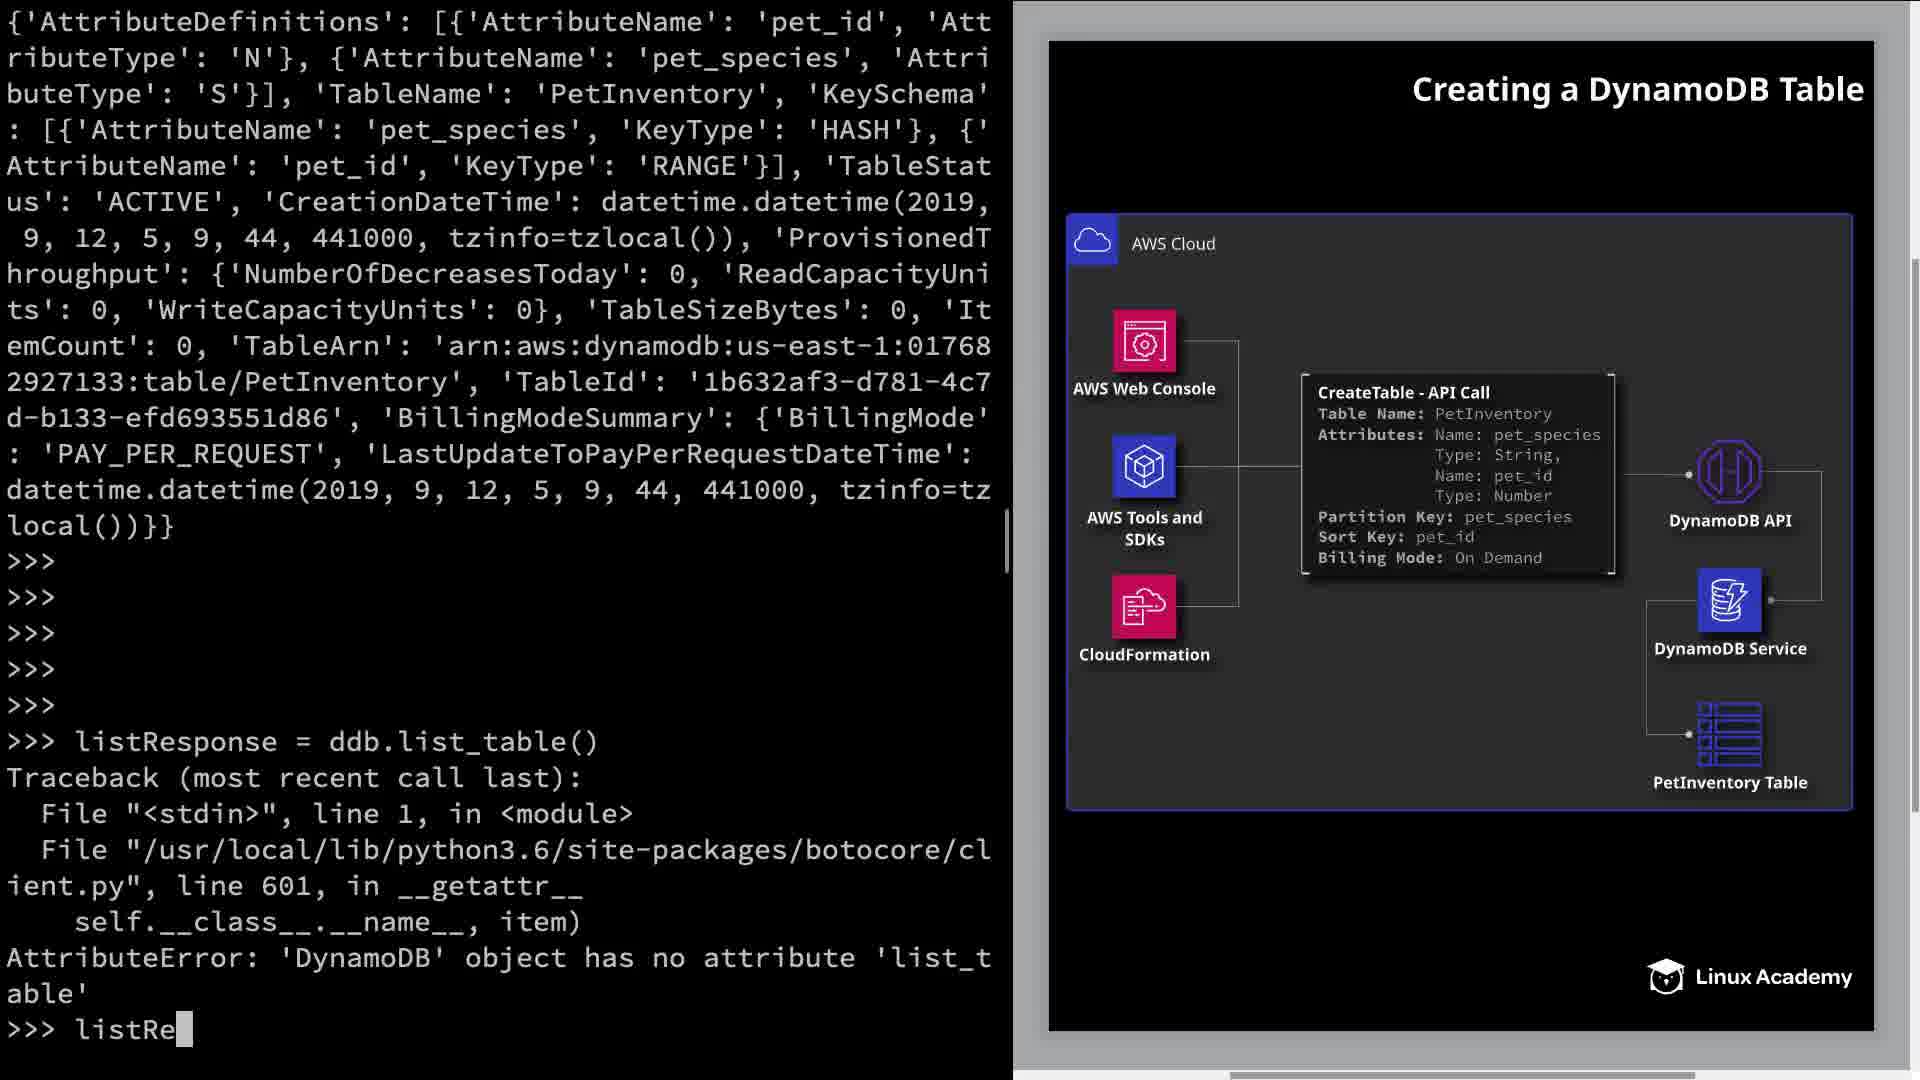Click the 'Billing Mode: On Demand' line
This screenshot has width=1920, height=1080.
pyautogui.click(x=1429, y=558)
